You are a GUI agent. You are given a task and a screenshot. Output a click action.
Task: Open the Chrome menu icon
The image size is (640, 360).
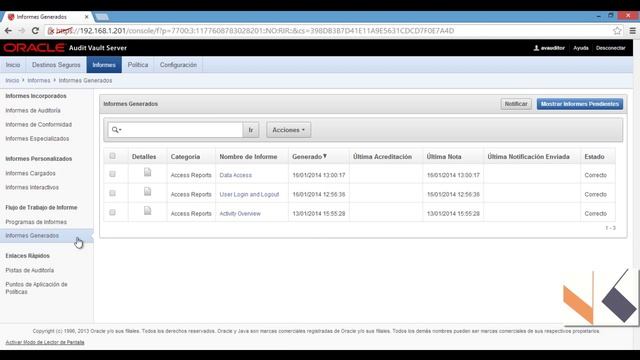coord(632,31)
